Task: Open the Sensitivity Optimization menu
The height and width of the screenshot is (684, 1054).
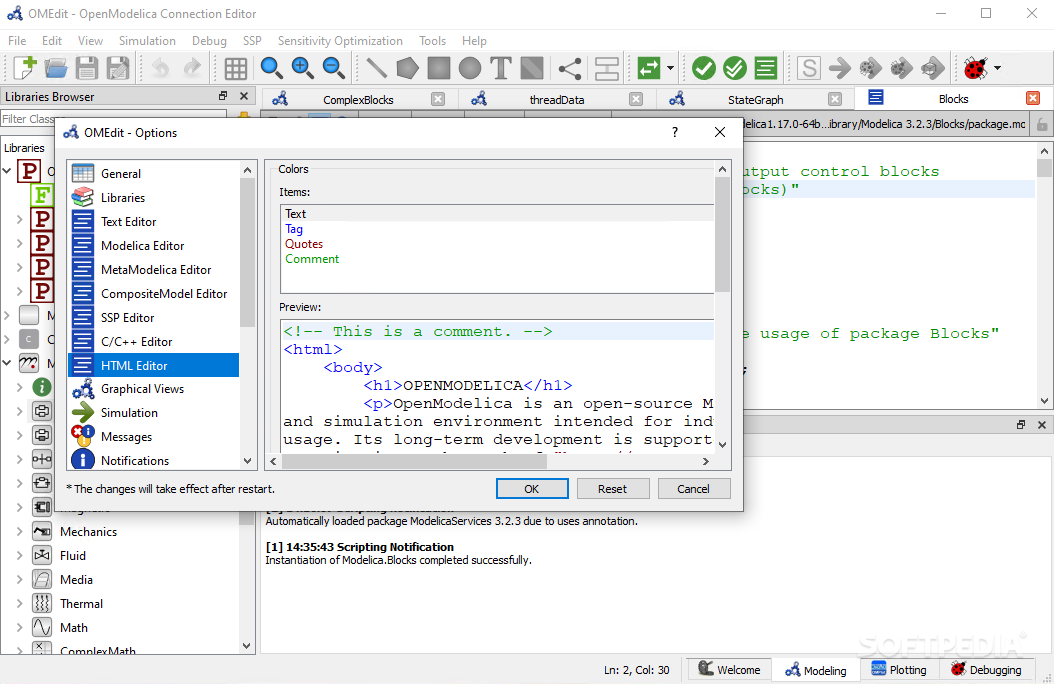Action: coord(340,41)
